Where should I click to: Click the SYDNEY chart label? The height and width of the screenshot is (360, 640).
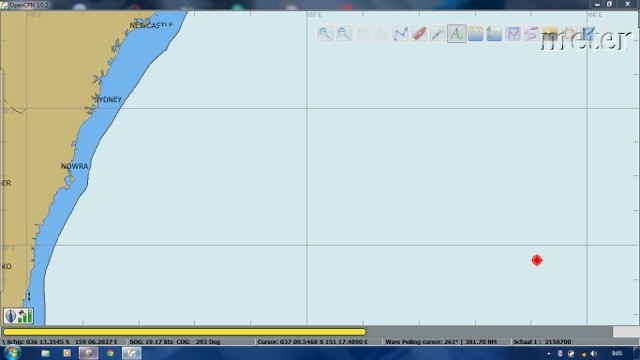pyautogui.click(x=108, y=100)
